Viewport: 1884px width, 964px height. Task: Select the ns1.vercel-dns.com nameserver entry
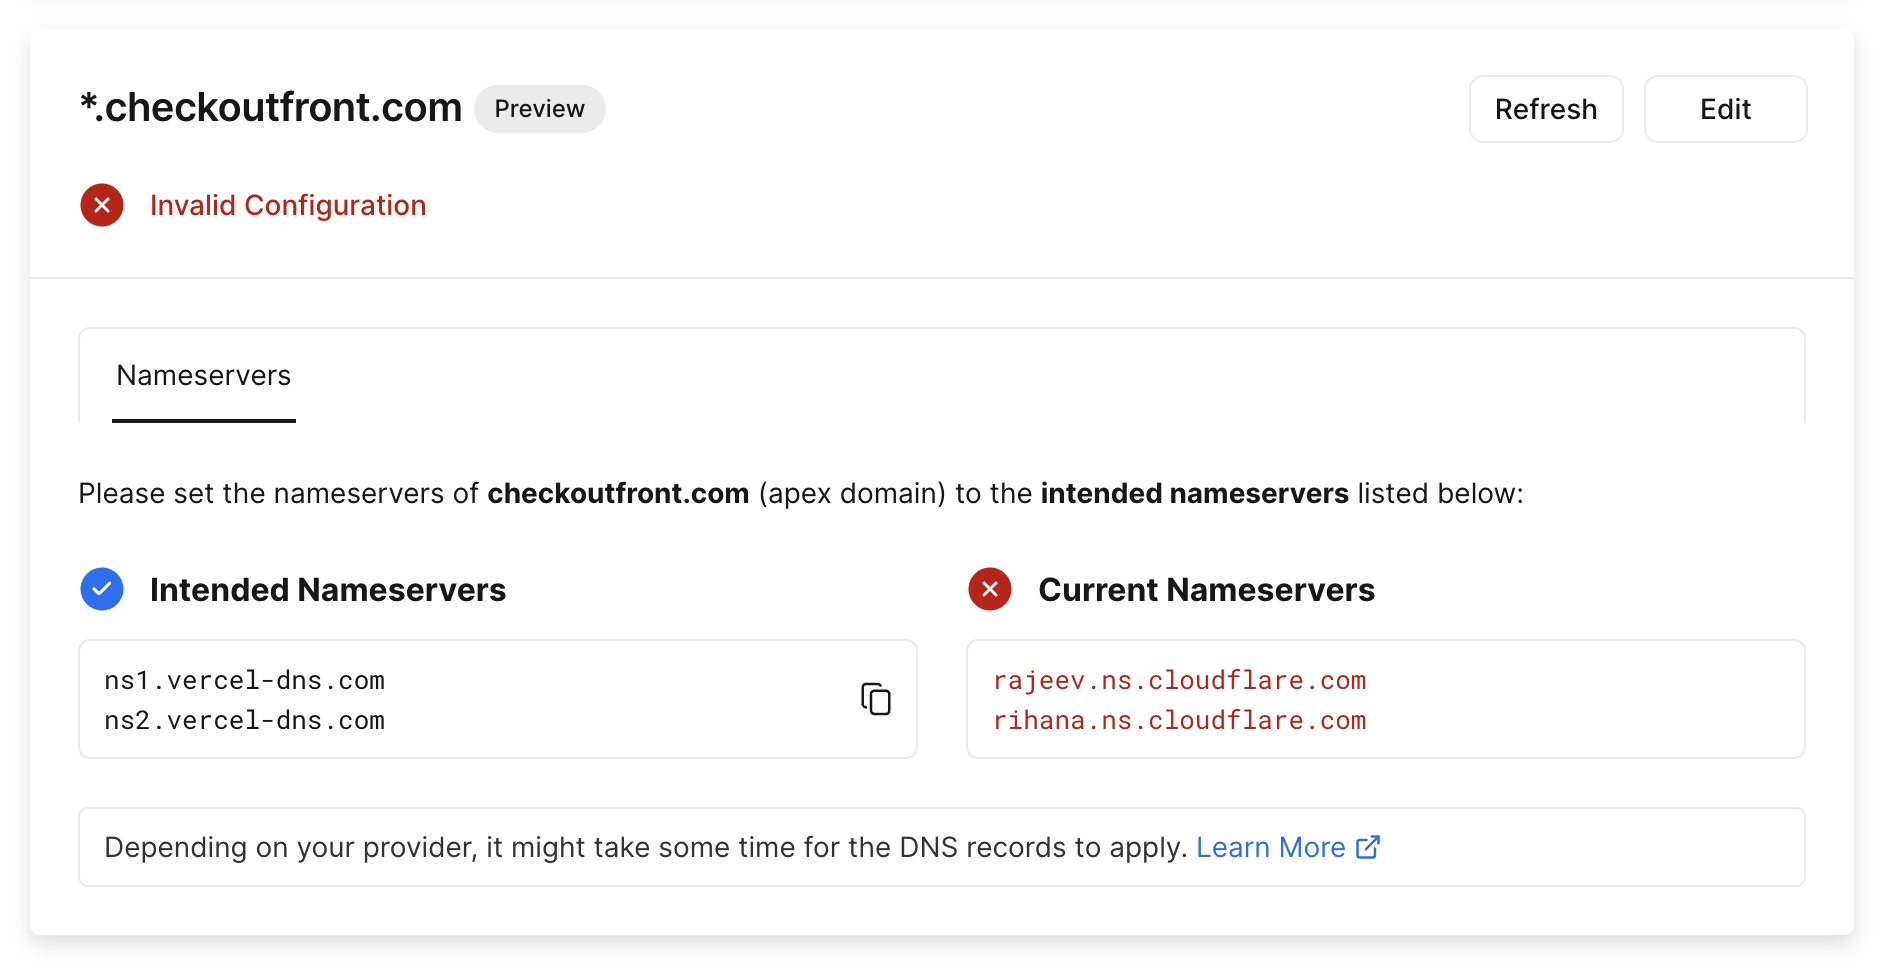tap(244, 680)
